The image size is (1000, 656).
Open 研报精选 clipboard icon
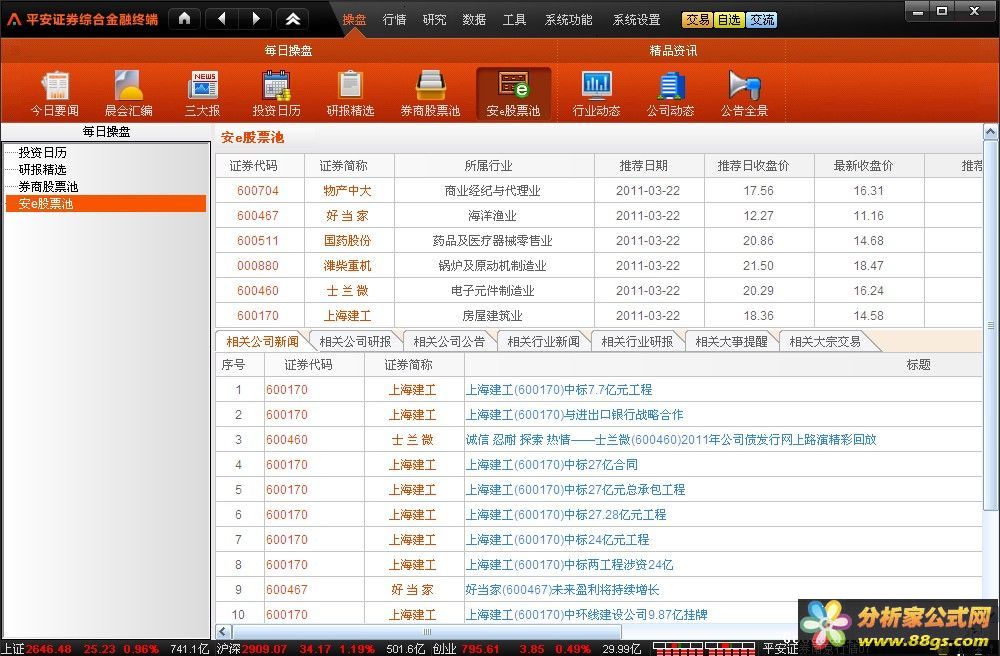pyautogui.click(x=350, y=94)
